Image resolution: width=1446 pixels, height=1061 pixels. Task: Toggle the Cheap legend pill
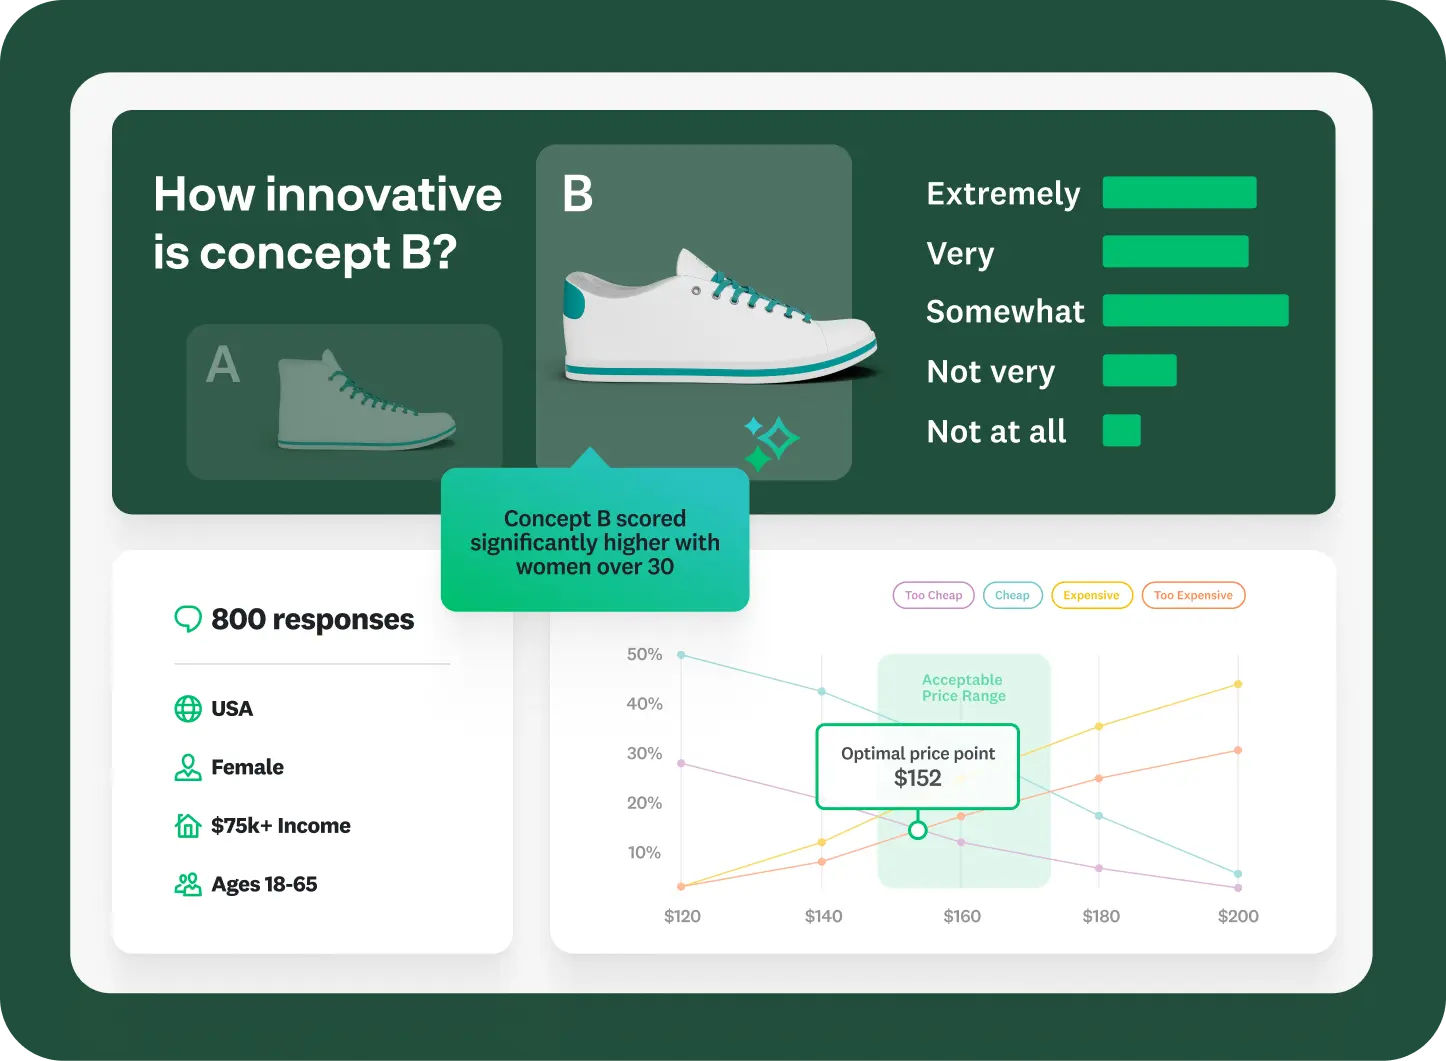(1012, 596)
